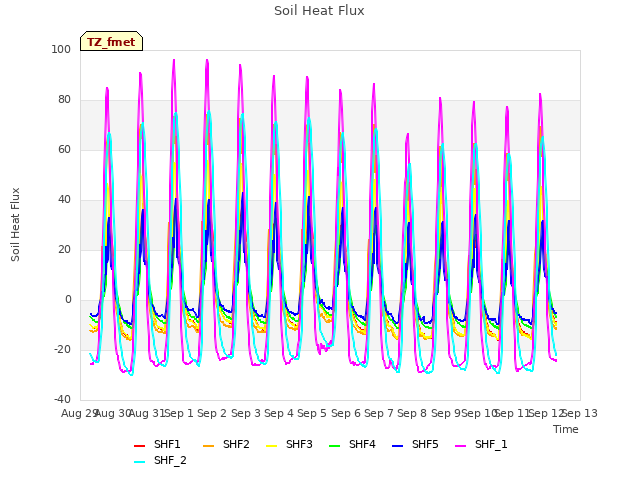Viewport: 640px width, 480px height.
Task: Click the vertical Soil Heat Flux axis label
Action: (16, 224)
